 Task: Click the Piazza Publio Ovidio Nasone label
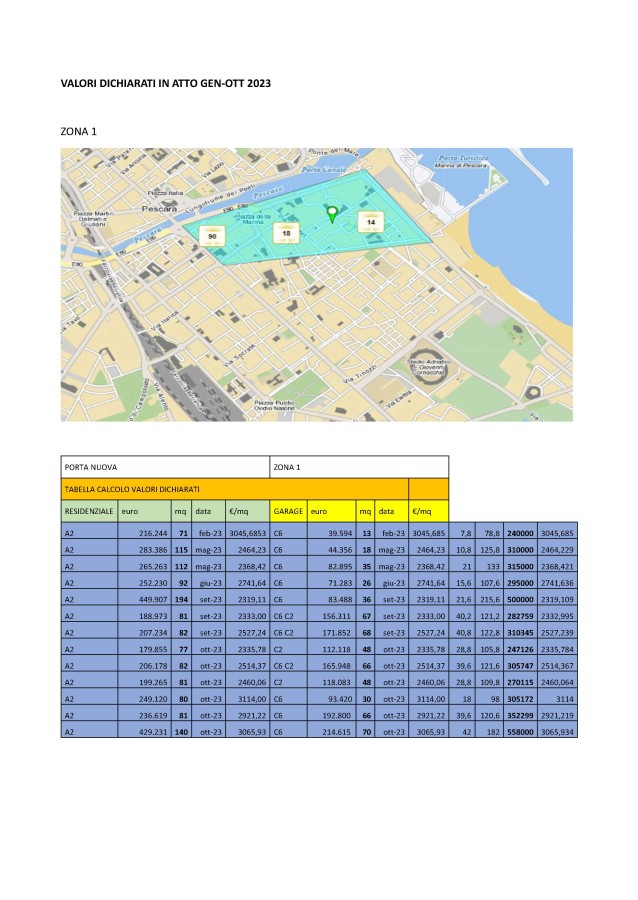point(274,405)
